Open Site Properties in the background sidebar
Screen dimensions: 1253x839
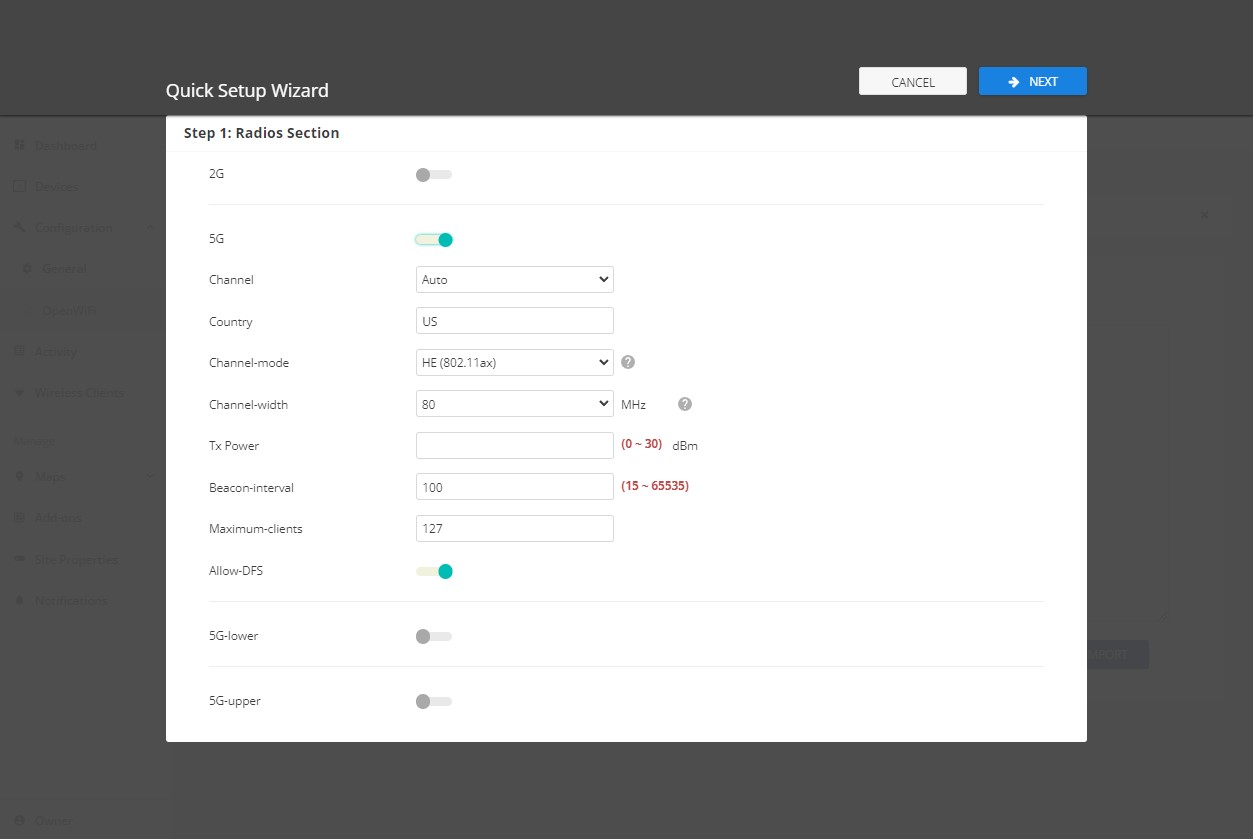pos(76,560)
